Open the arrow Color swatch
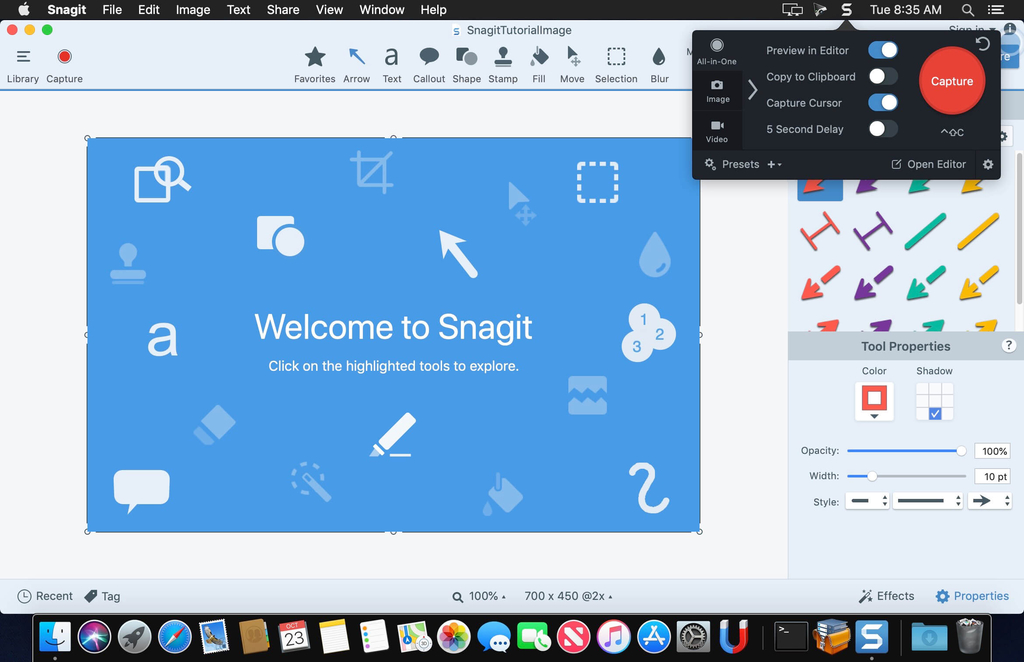This screenshot has height=662, width=1024. click(873, 398)
